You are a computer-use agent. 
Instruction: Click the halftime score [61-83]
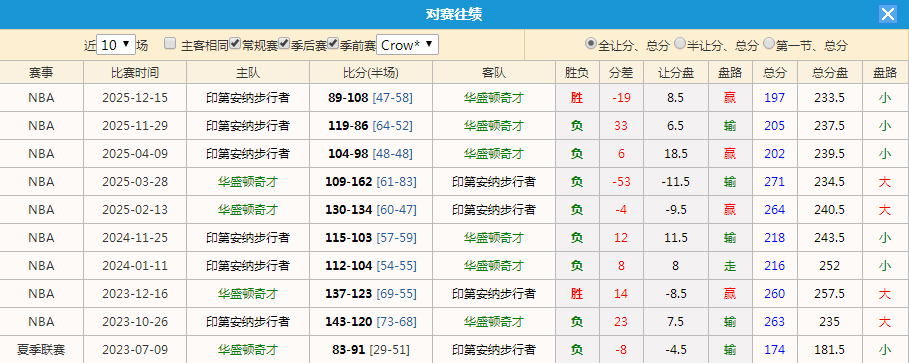[397, 182]
